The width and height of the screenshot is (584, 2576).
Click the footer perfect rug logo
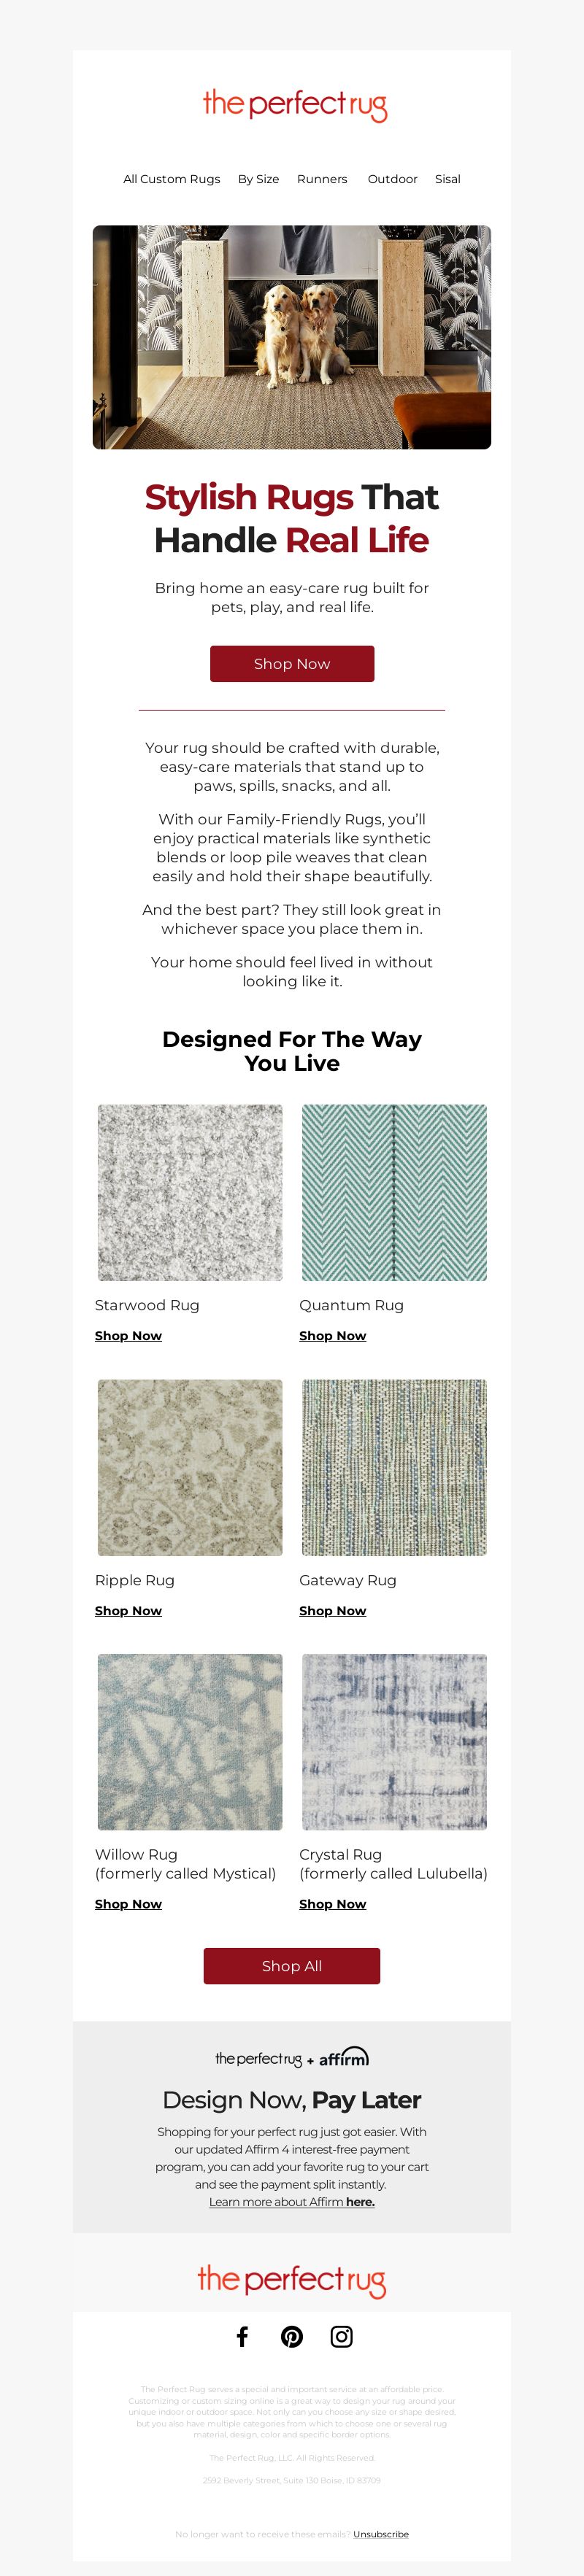291,2281
